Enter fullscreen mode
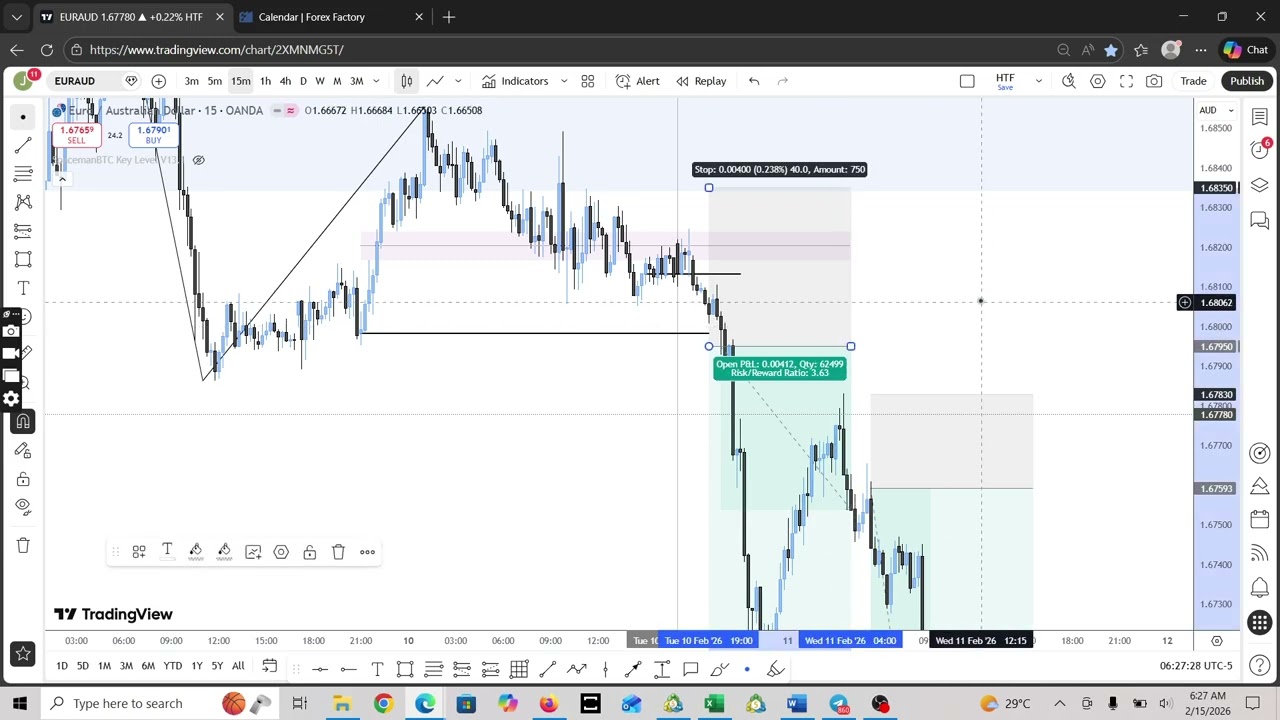Screen dimensions: 1280x720 click(1126, 81)
